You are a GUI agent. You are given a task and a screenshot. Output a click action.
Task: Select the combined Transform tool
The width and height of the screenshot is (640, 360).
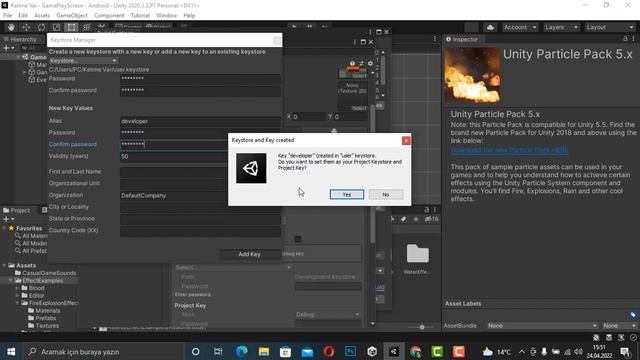pos(87,27)
